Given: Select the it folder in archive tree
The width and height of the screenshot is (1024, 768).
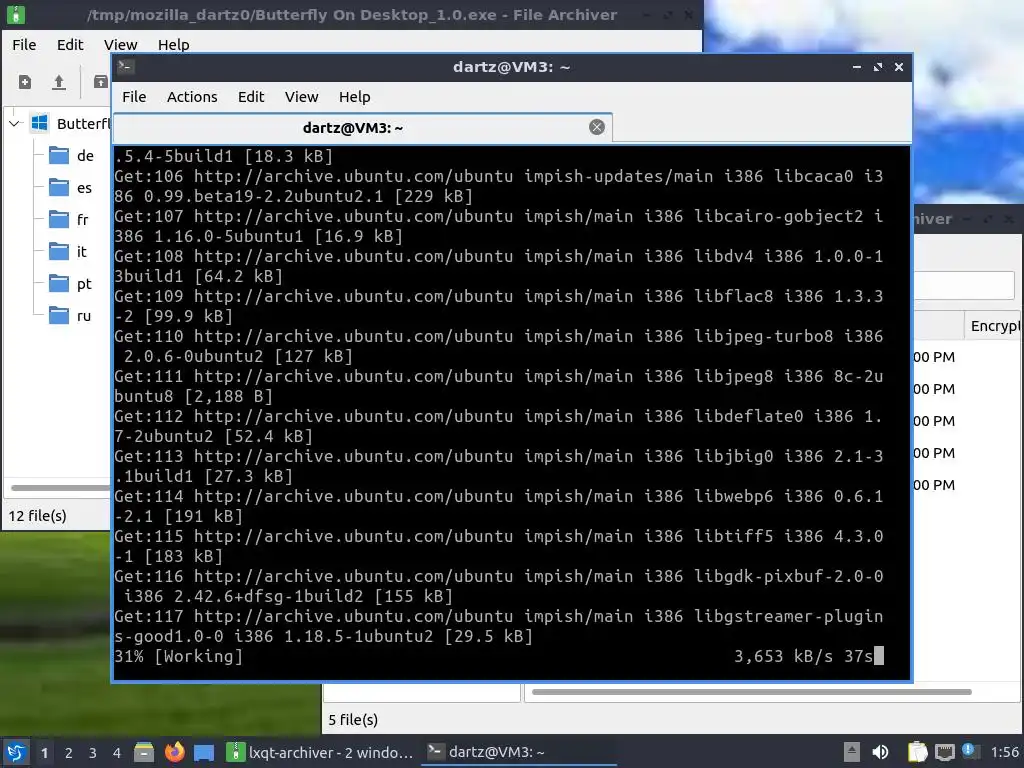Looking at the screenshot, I should pyautogui.click(x=68, y=251).
